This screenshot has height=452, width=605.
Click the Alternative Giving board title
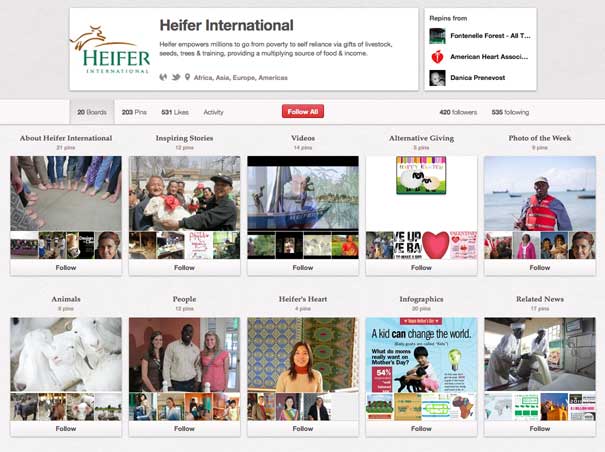pyautogui.click(x=421, y=138)
